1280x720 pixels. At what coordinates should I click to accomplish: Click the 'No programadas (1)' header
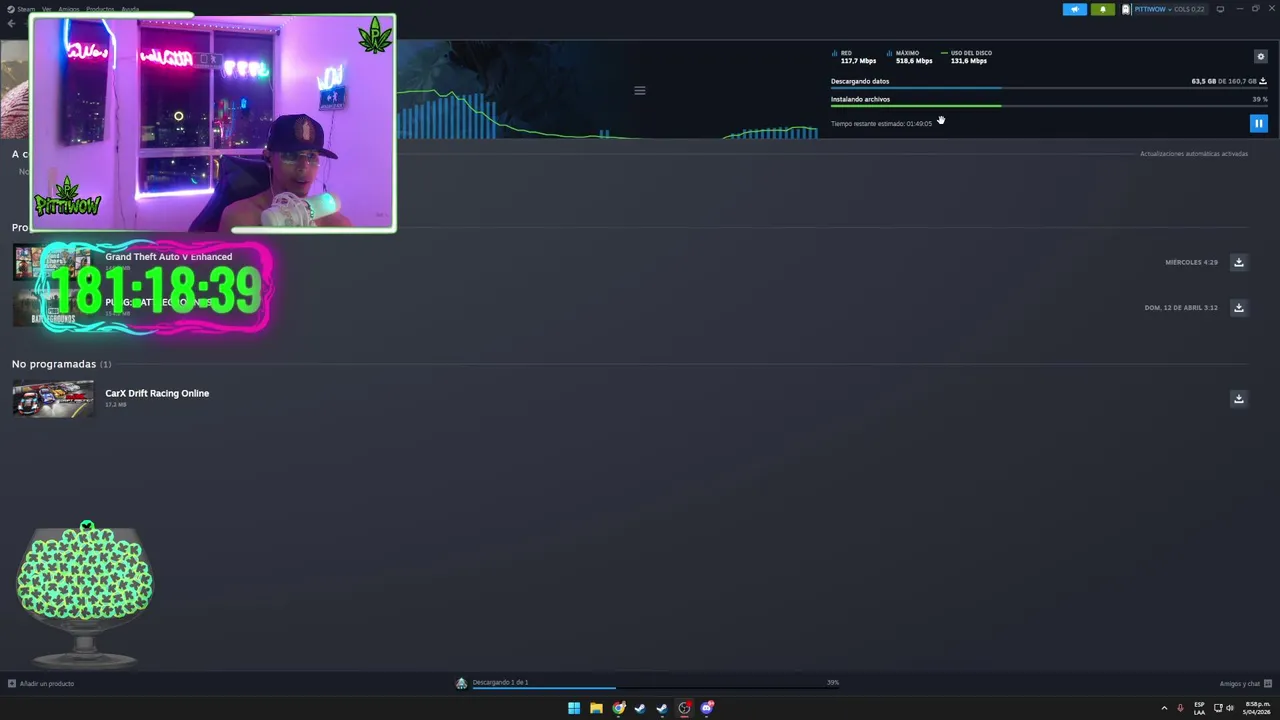pyautogui.click(x=61, y=364)
